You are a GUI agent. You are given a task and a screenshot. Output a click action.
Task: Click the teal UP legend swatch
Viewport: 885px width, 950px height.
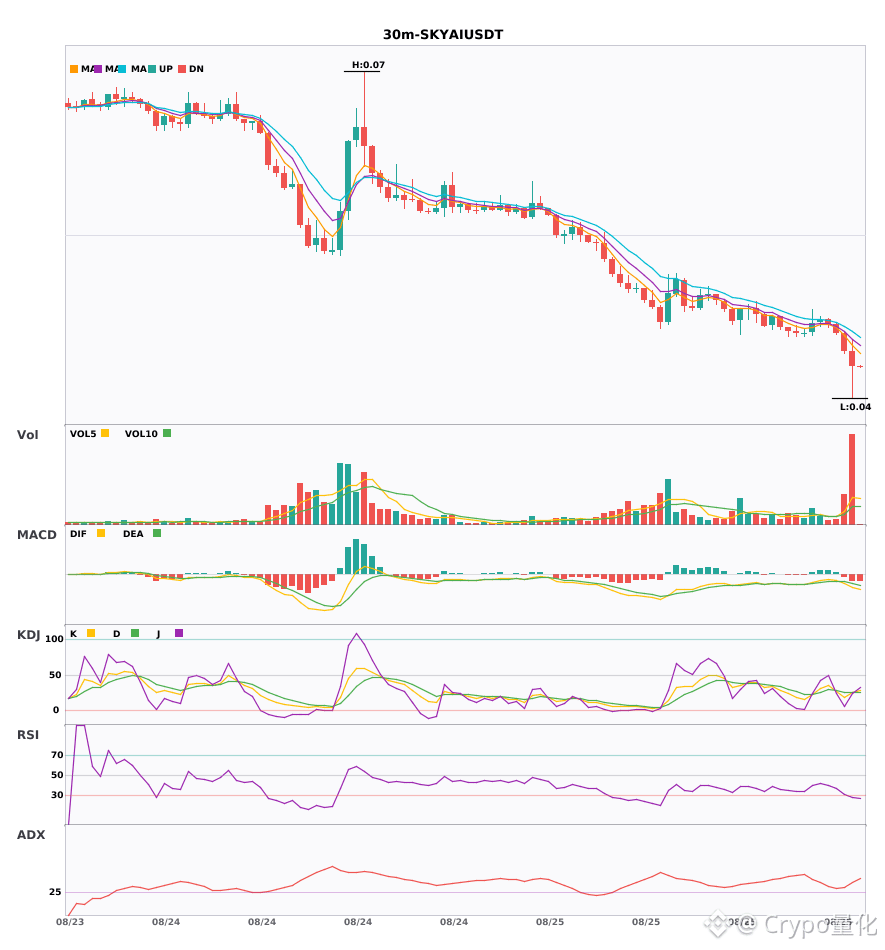[152, 69]
